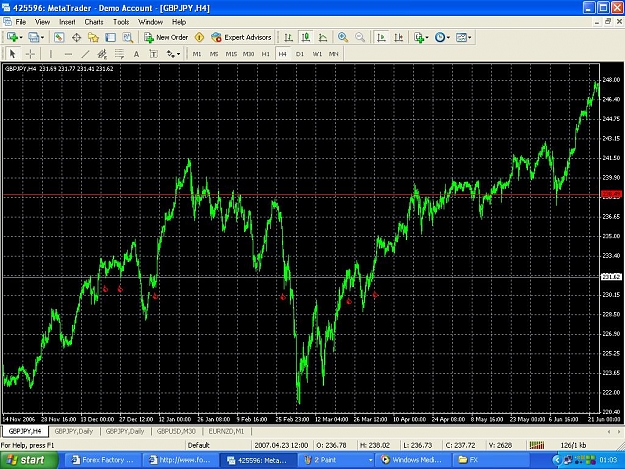Set timeframe to M1
The height and width of the screenshot is (469, 625).
(197, 54)
